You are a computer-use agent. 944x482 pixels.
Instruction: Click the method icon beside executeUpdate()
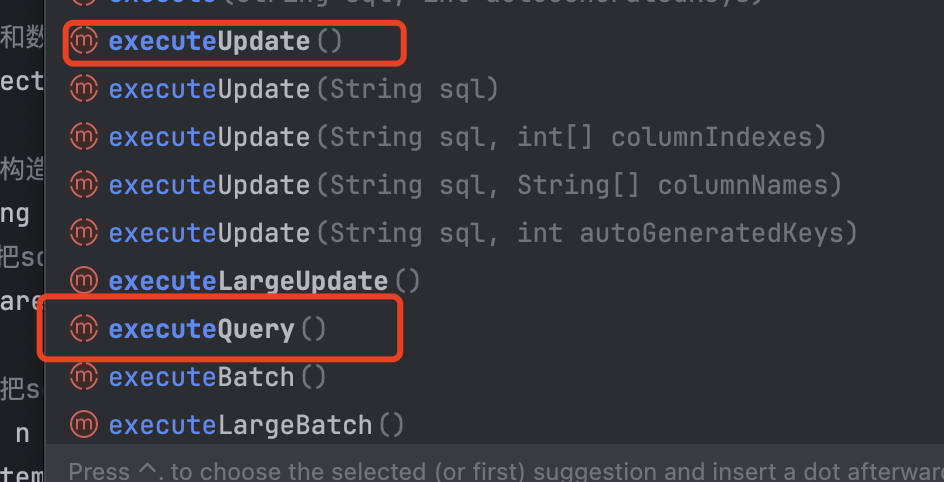coord(84,41)
